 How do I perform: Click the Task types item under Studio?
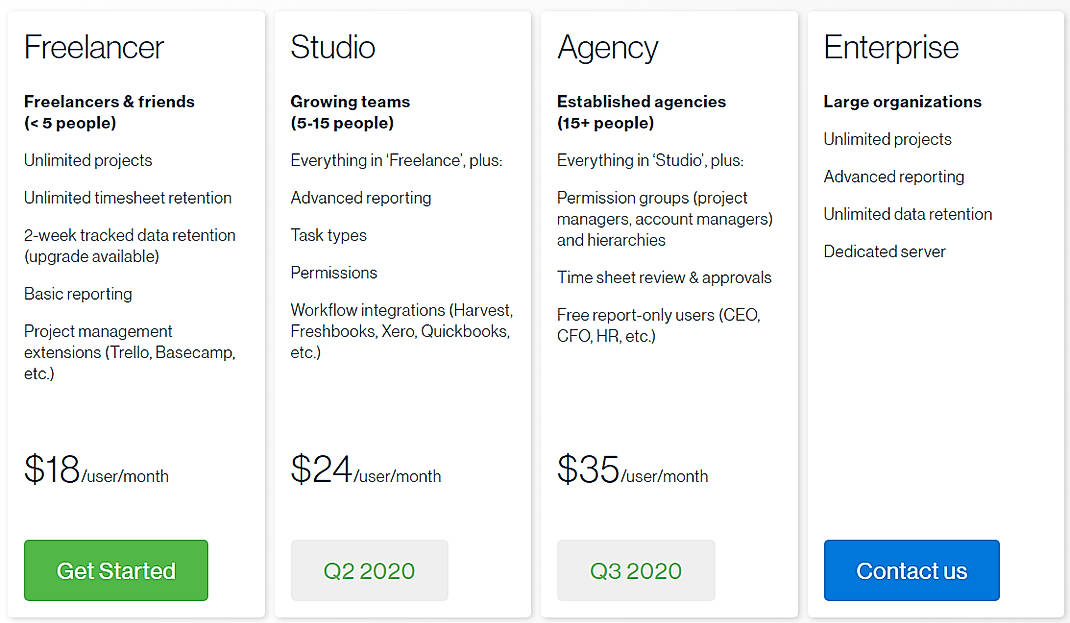pos(329,235)
